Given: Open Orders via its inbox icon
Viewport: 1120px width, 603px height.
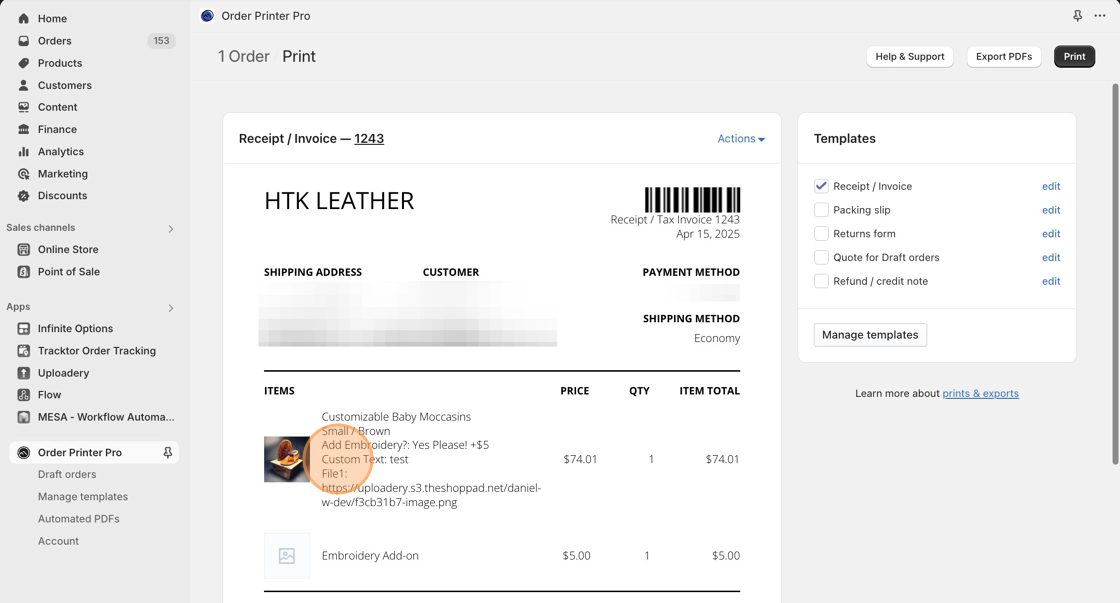Looking at the screenshot, I should 24,41.
